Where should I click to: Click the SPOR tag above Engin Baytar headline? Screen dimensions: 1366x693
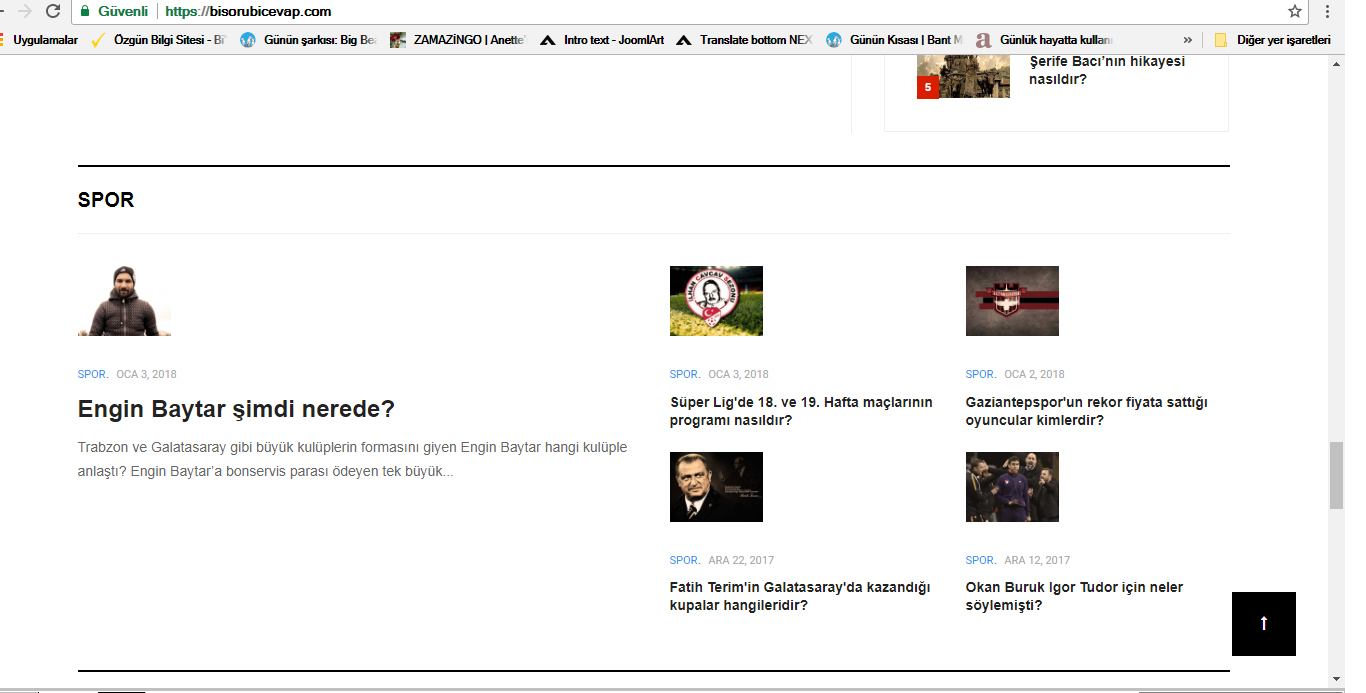[92, 374]
